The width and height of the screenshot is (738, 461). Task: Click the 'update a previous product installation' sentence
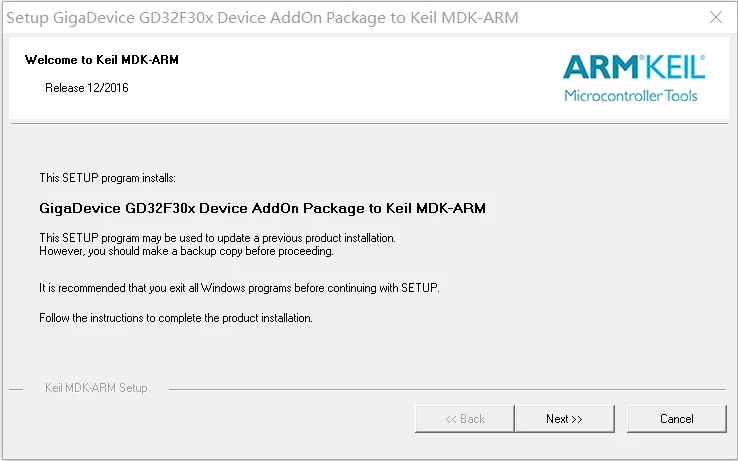(217, 238)
